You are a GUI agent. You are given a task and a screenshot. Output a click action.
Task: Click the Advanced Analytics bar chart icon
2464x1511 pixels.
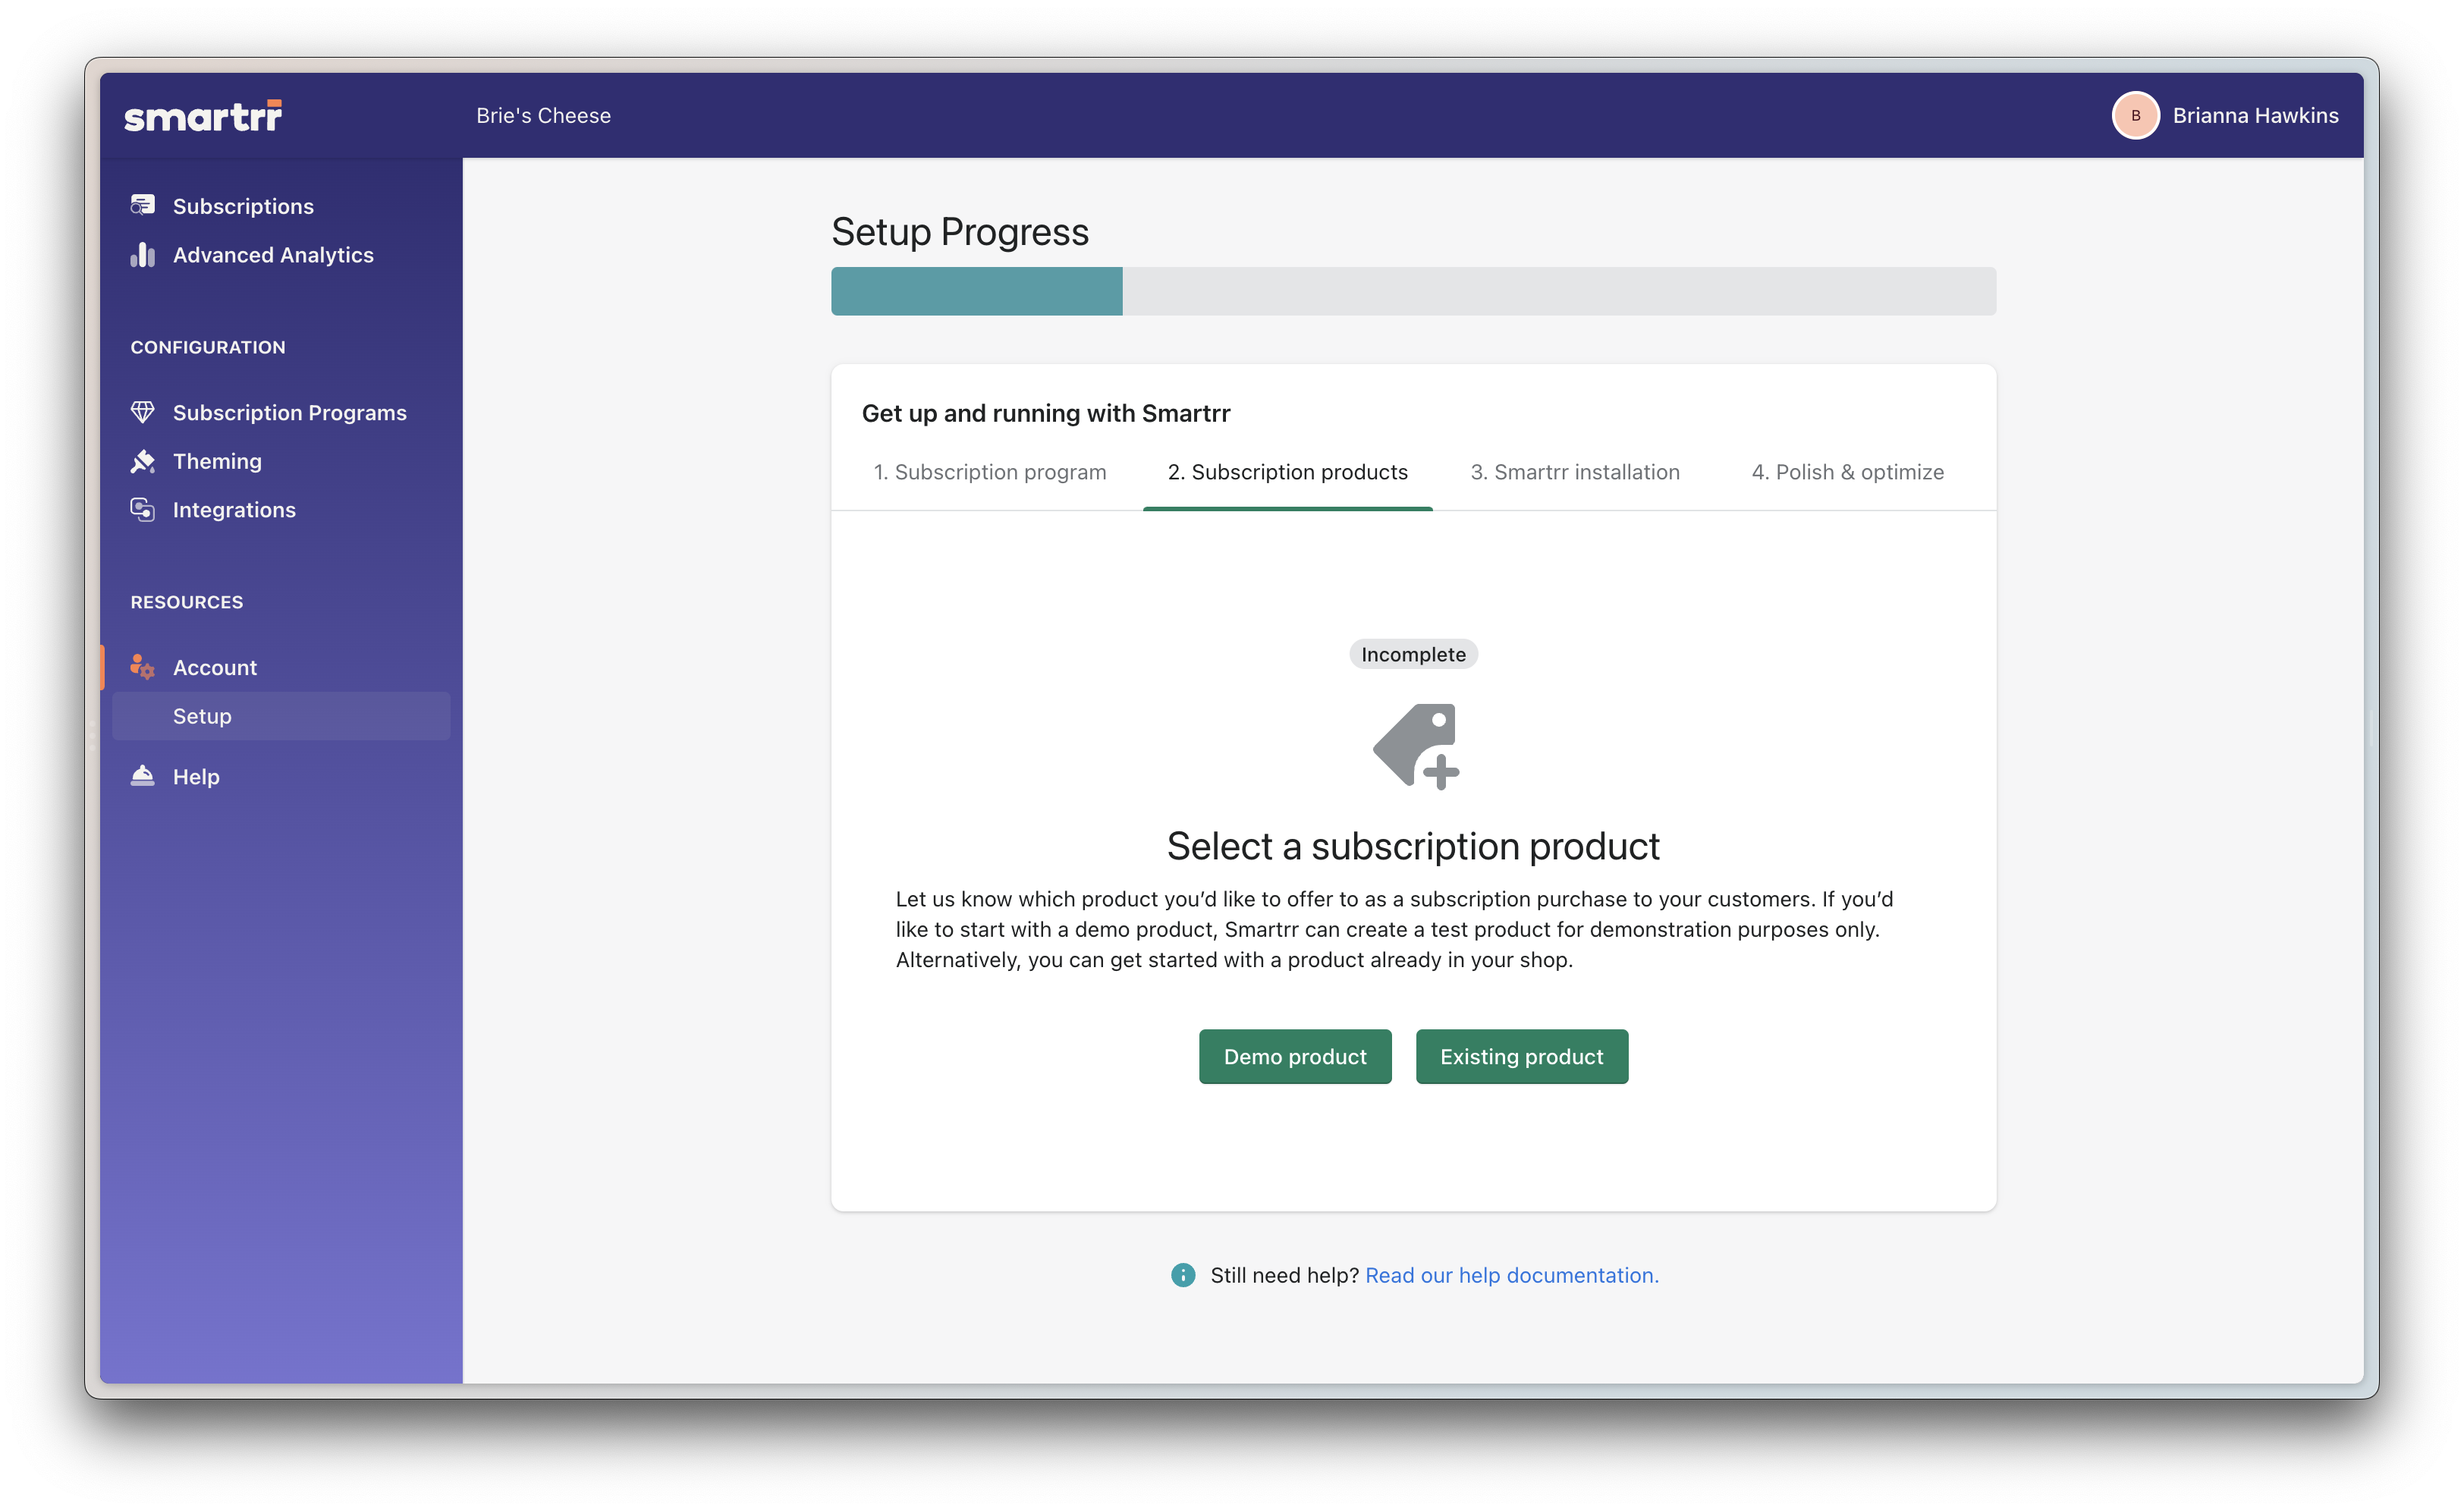coord(143,255)
